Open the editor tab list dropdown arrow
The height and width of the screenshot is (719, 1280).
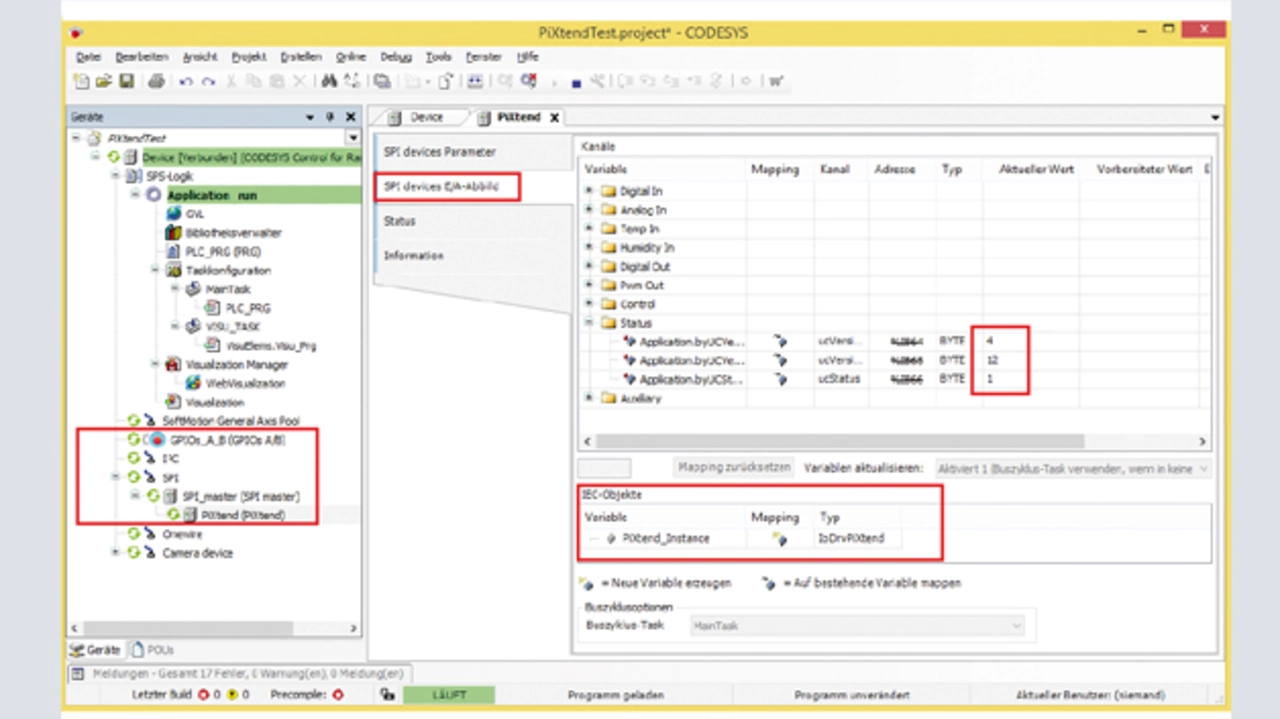pyautogui.click(x=1215, y=118)
